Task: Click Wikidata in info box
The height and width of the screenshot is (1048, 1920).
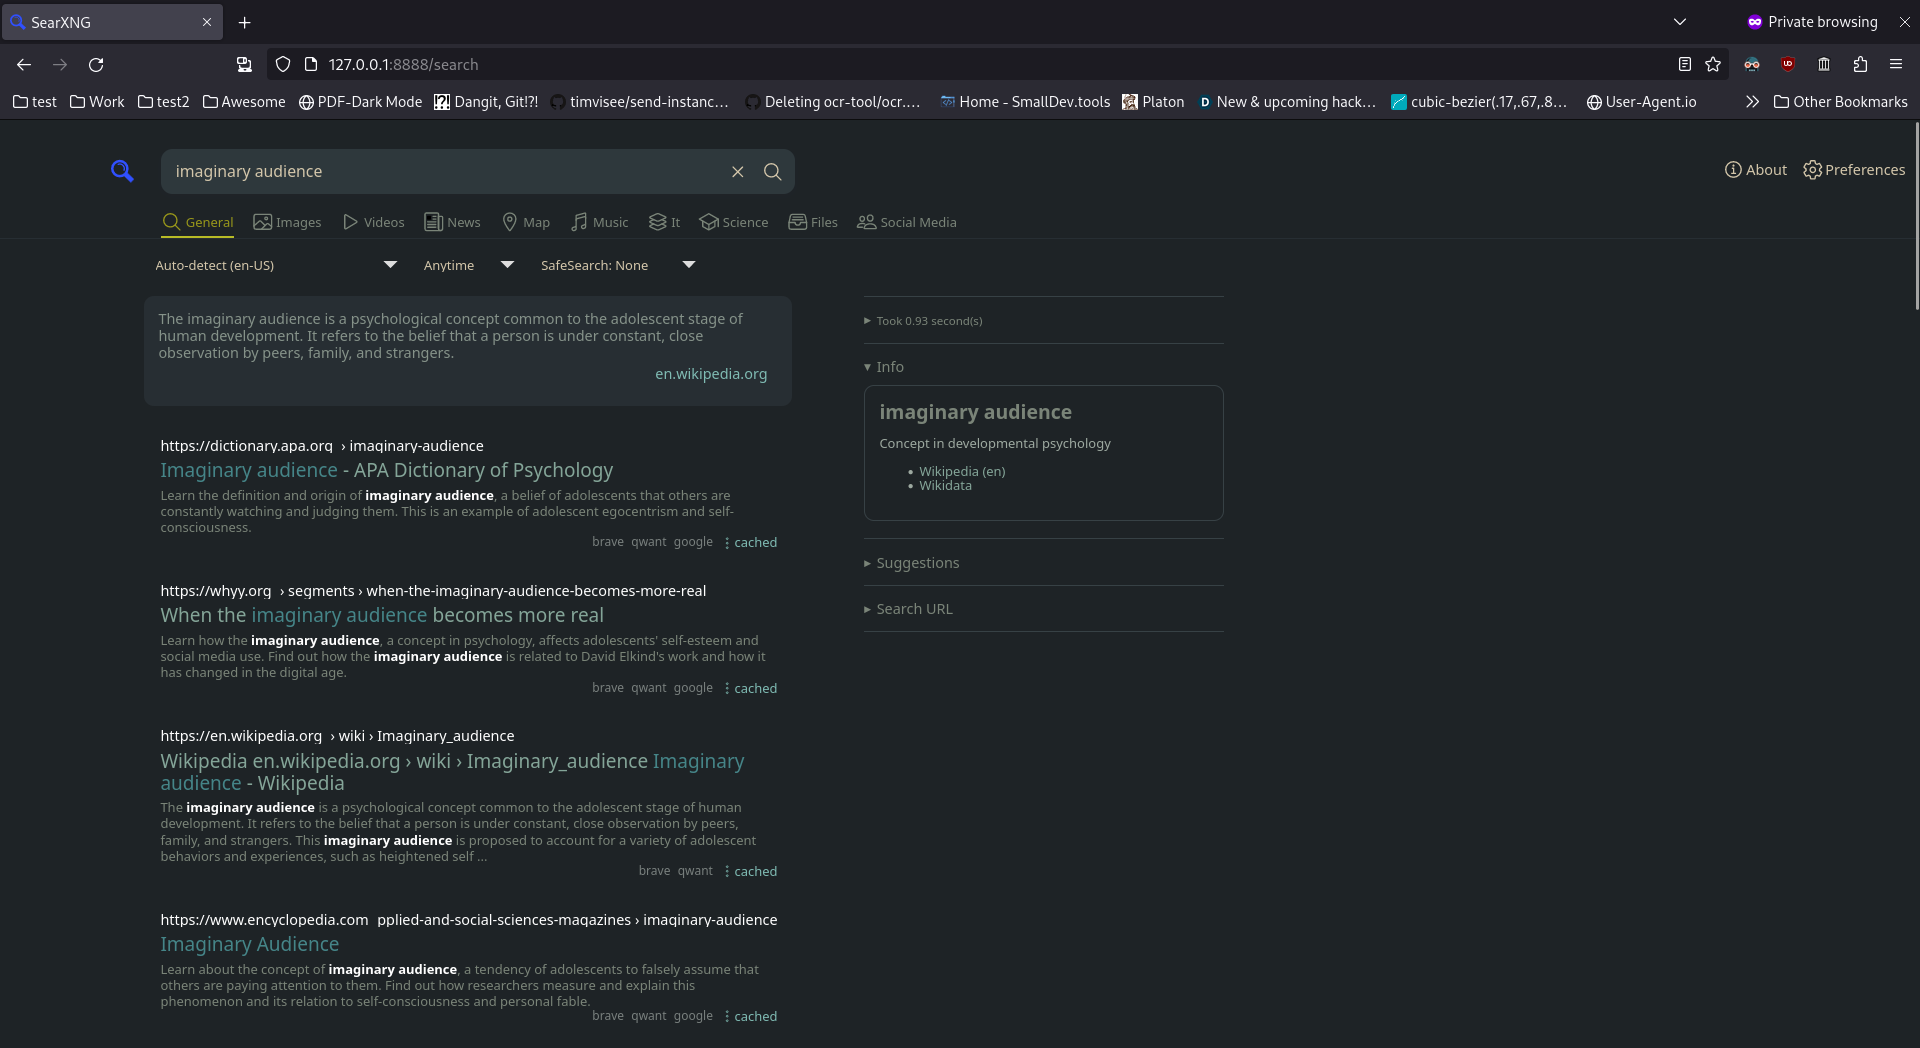Action: coord(945,486)
